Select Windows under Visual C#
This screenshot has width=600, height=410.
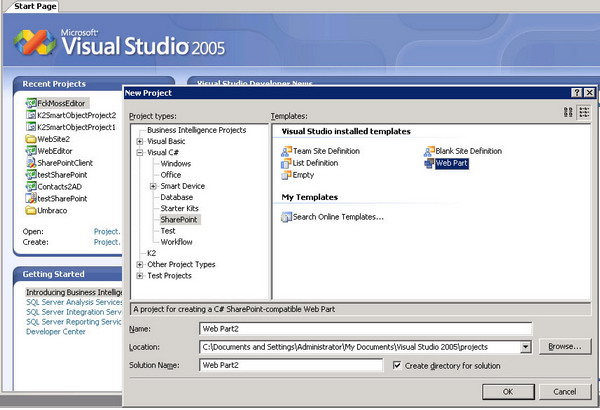pos(176,164)
